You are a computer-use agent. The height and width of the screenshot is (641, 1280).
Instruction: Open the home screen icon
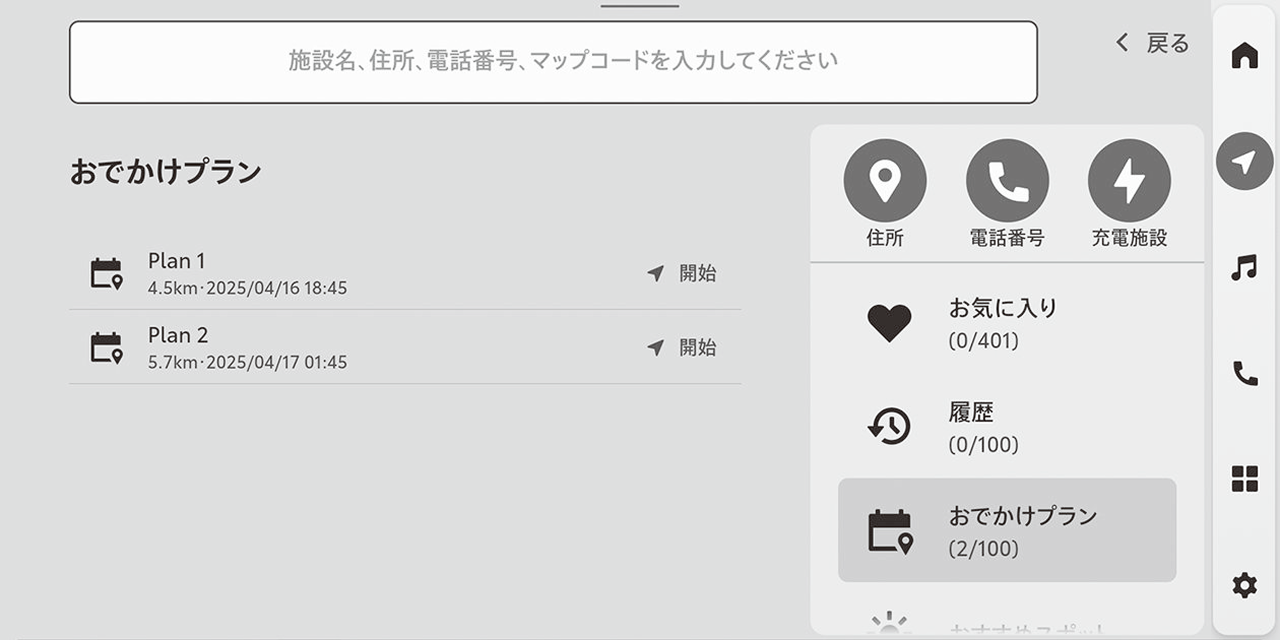pos(1244,56)
